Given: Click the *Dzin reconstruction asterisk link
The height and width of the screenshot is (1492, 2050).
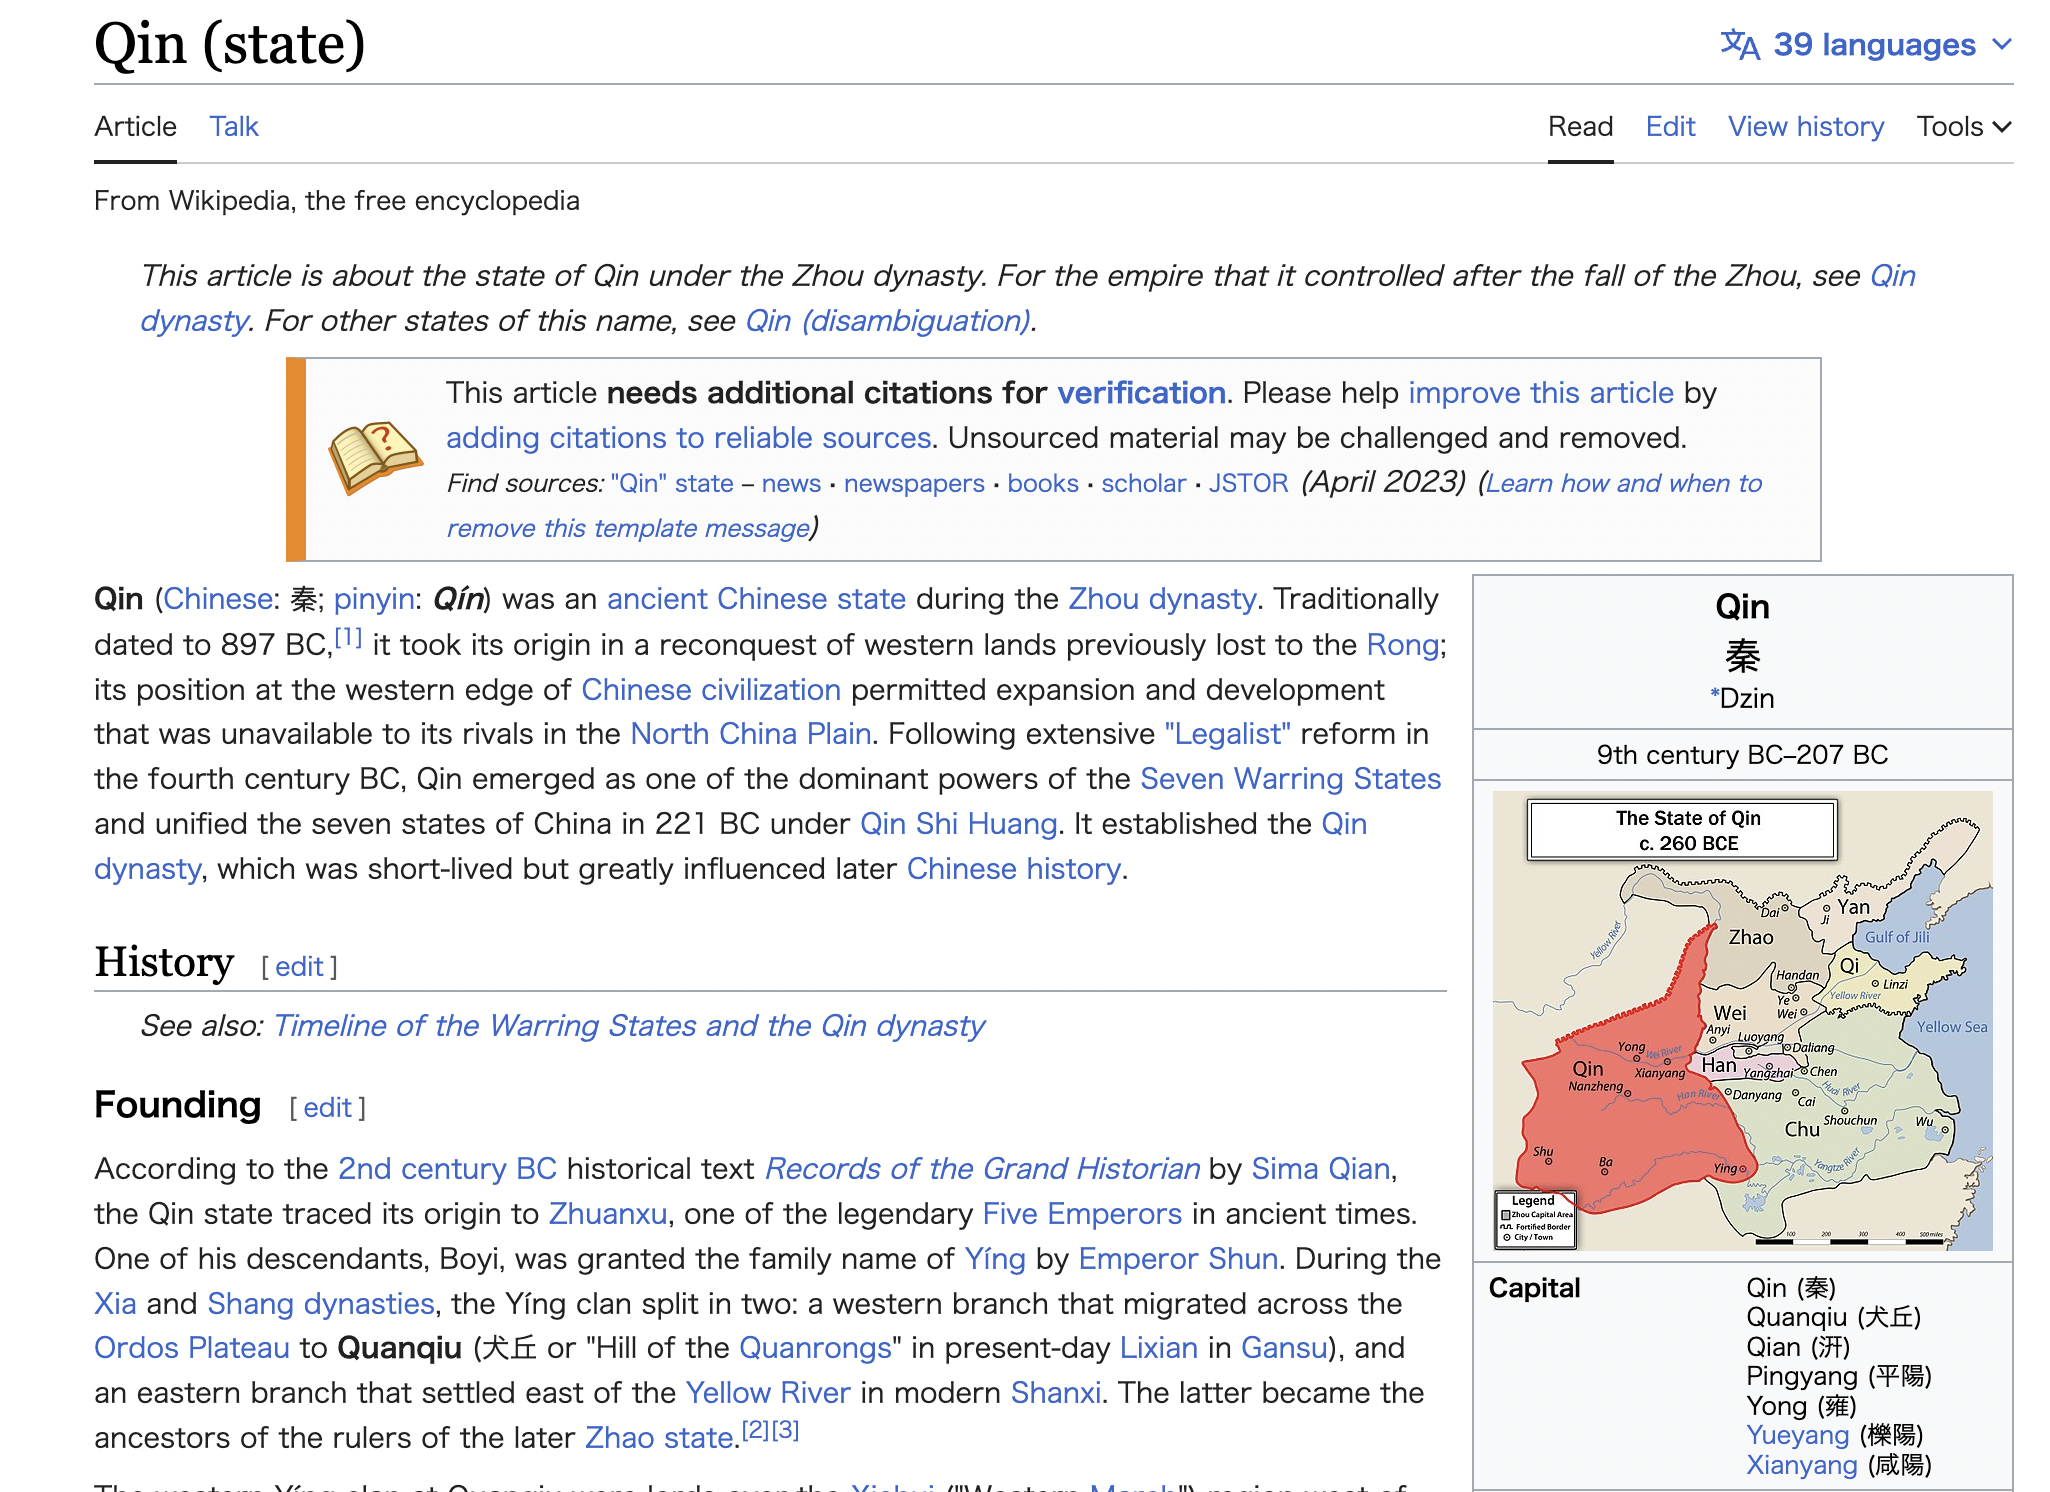Looking at the screenshot, I should (x=1715, y=692).
